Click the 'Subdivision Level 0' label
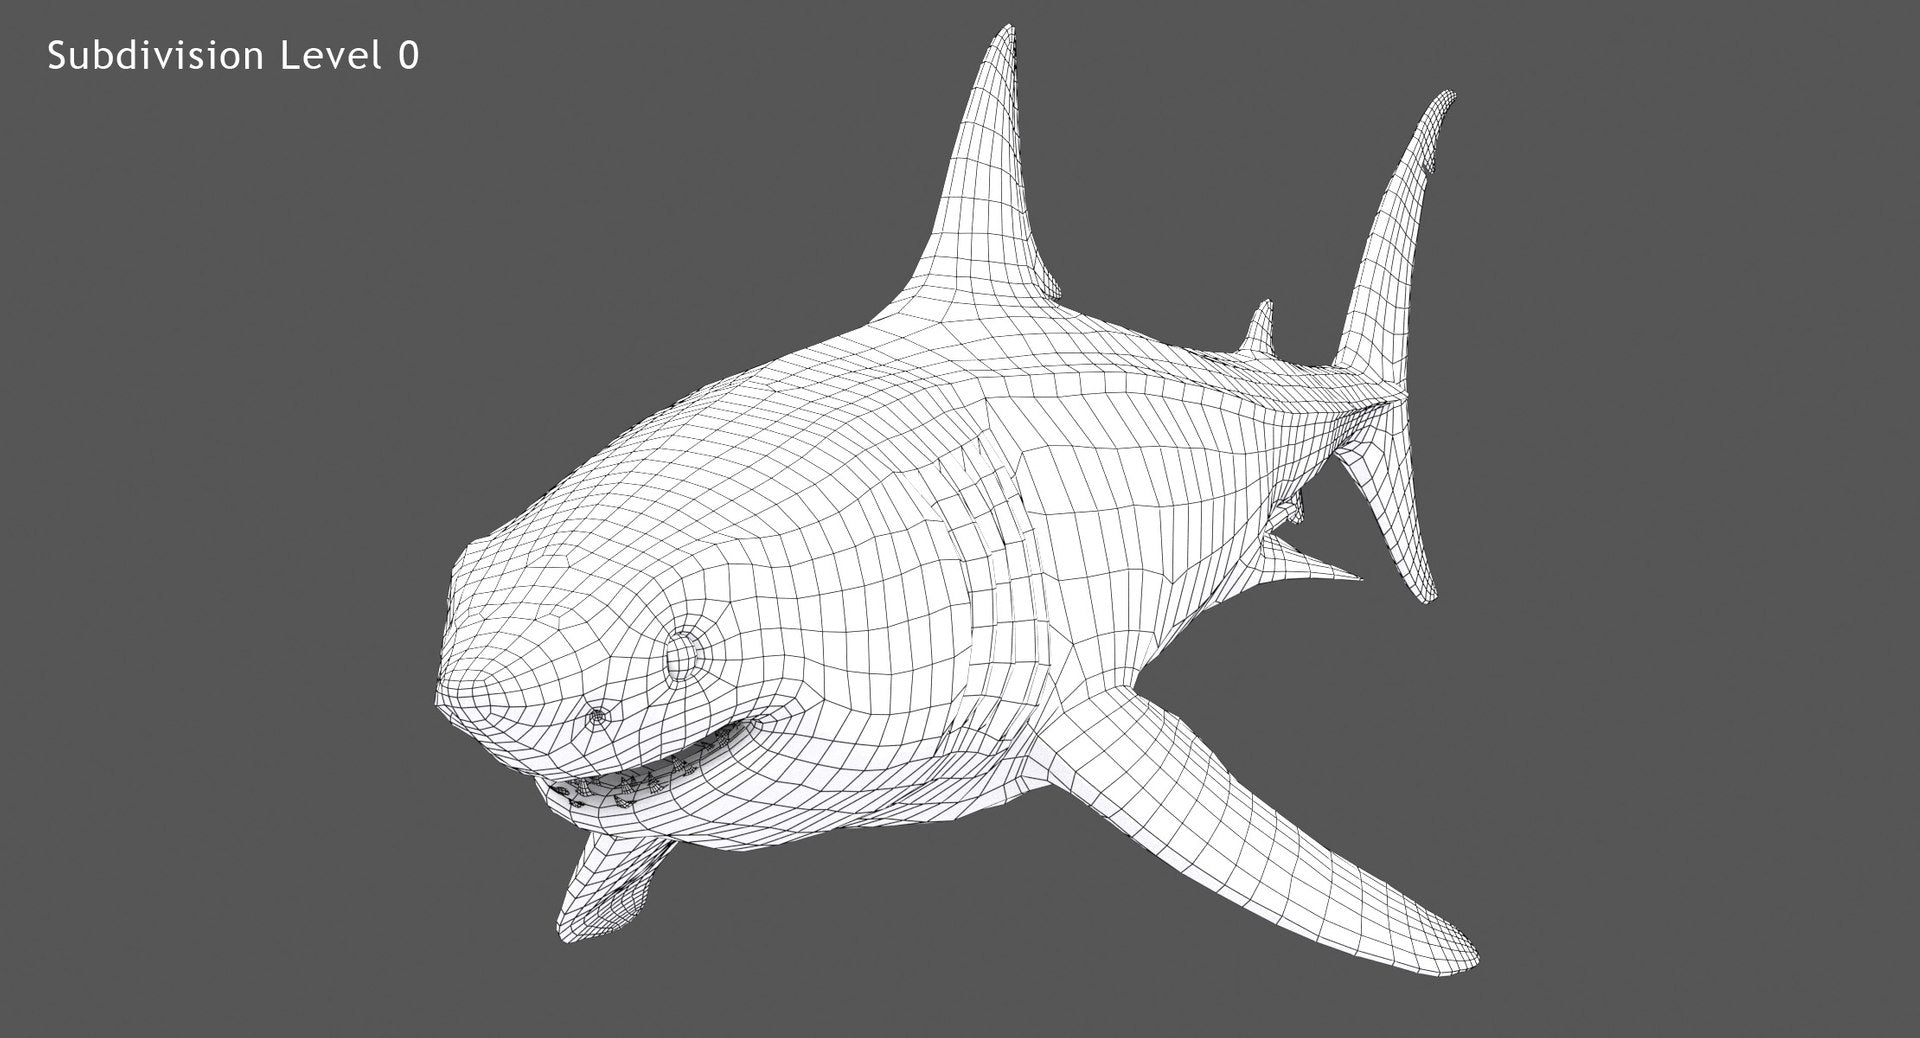 (233, 57)
